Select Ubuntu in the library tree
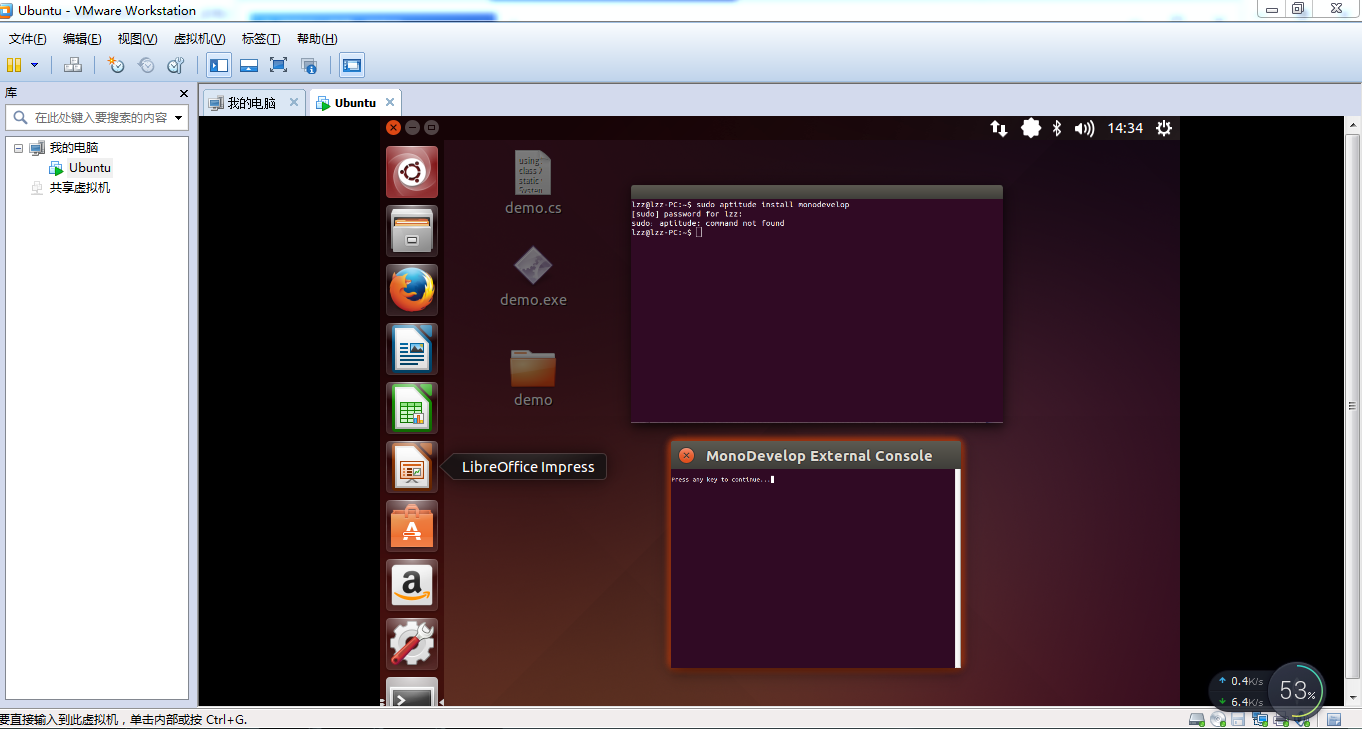The height and width of the screenshot is (729, 1362). click(89, 167)
